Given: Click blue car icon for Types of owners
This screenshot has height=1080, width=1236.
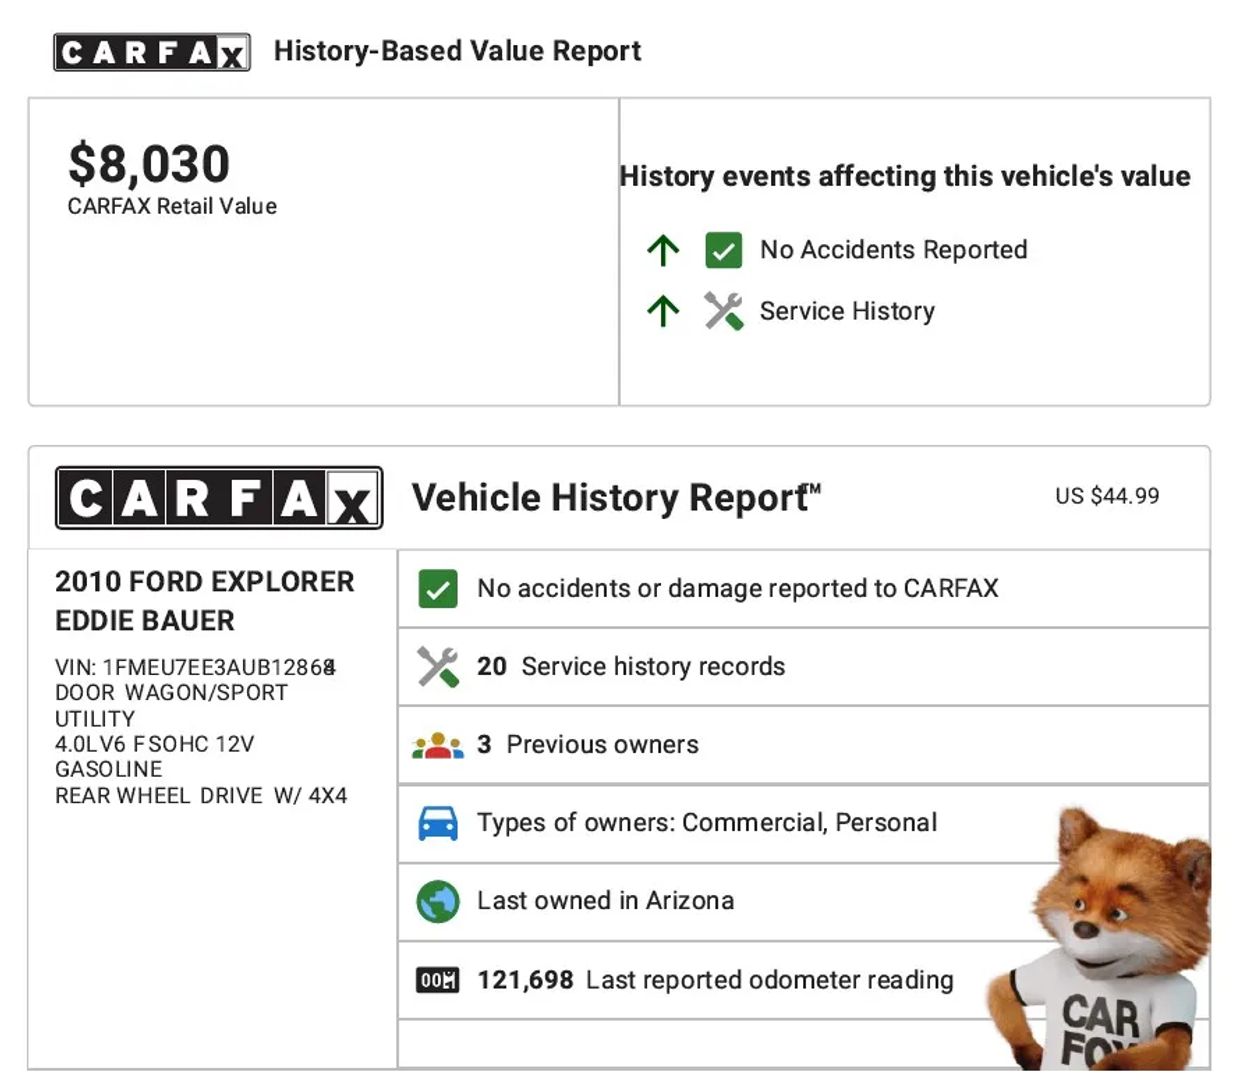Looking at the screenshot, I should pyautogui.click(x=438, y=823).
